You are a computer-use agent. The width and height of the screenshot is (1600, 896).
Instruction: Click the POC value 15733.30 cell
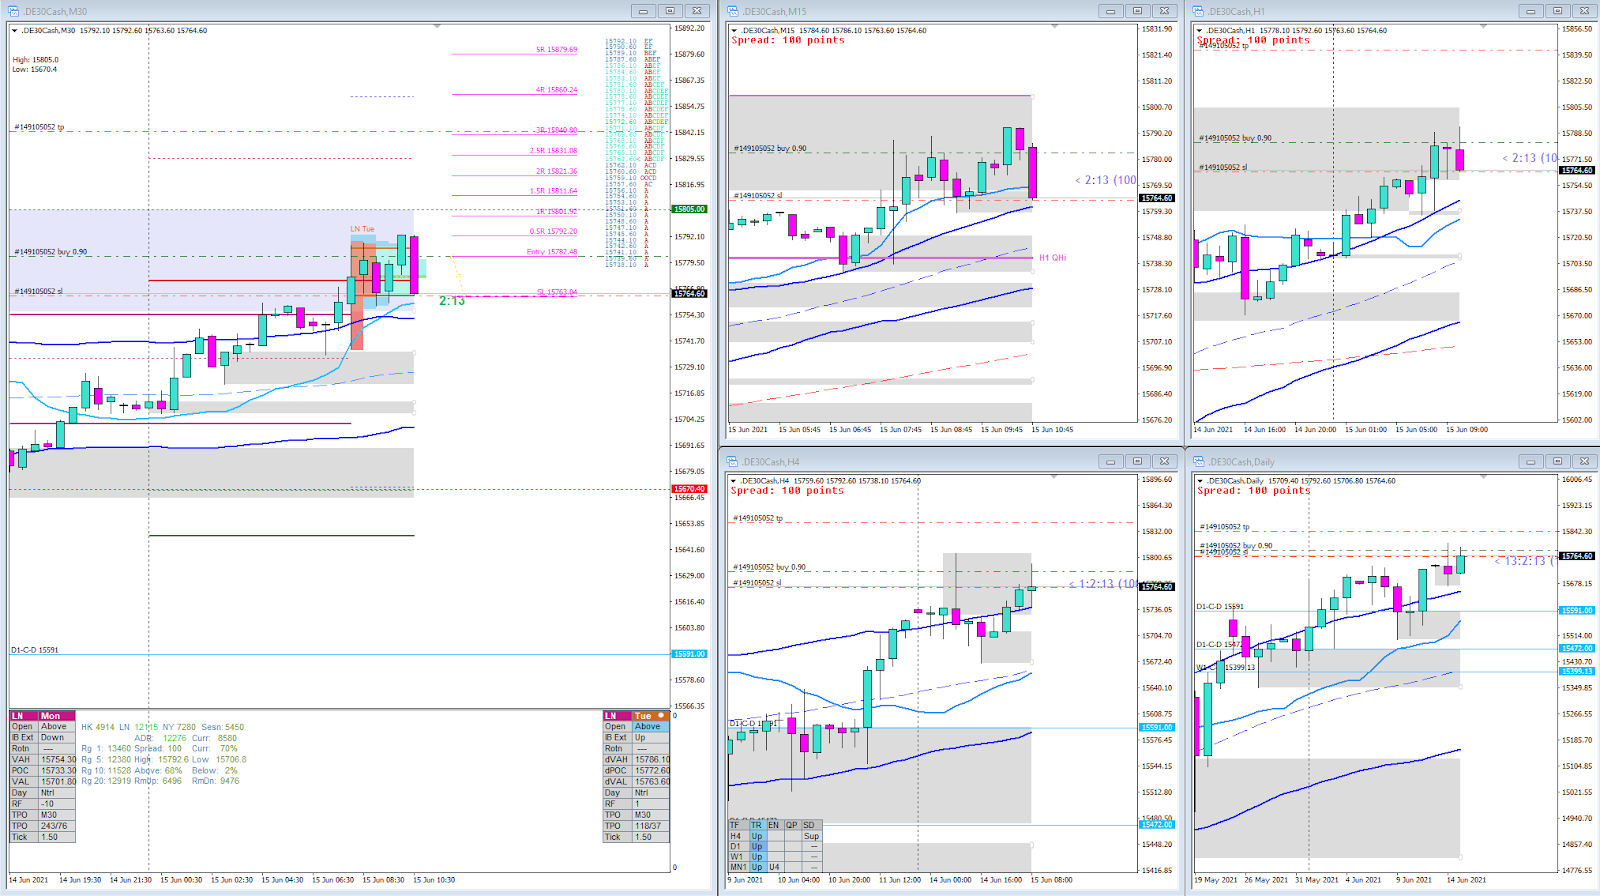57,771
